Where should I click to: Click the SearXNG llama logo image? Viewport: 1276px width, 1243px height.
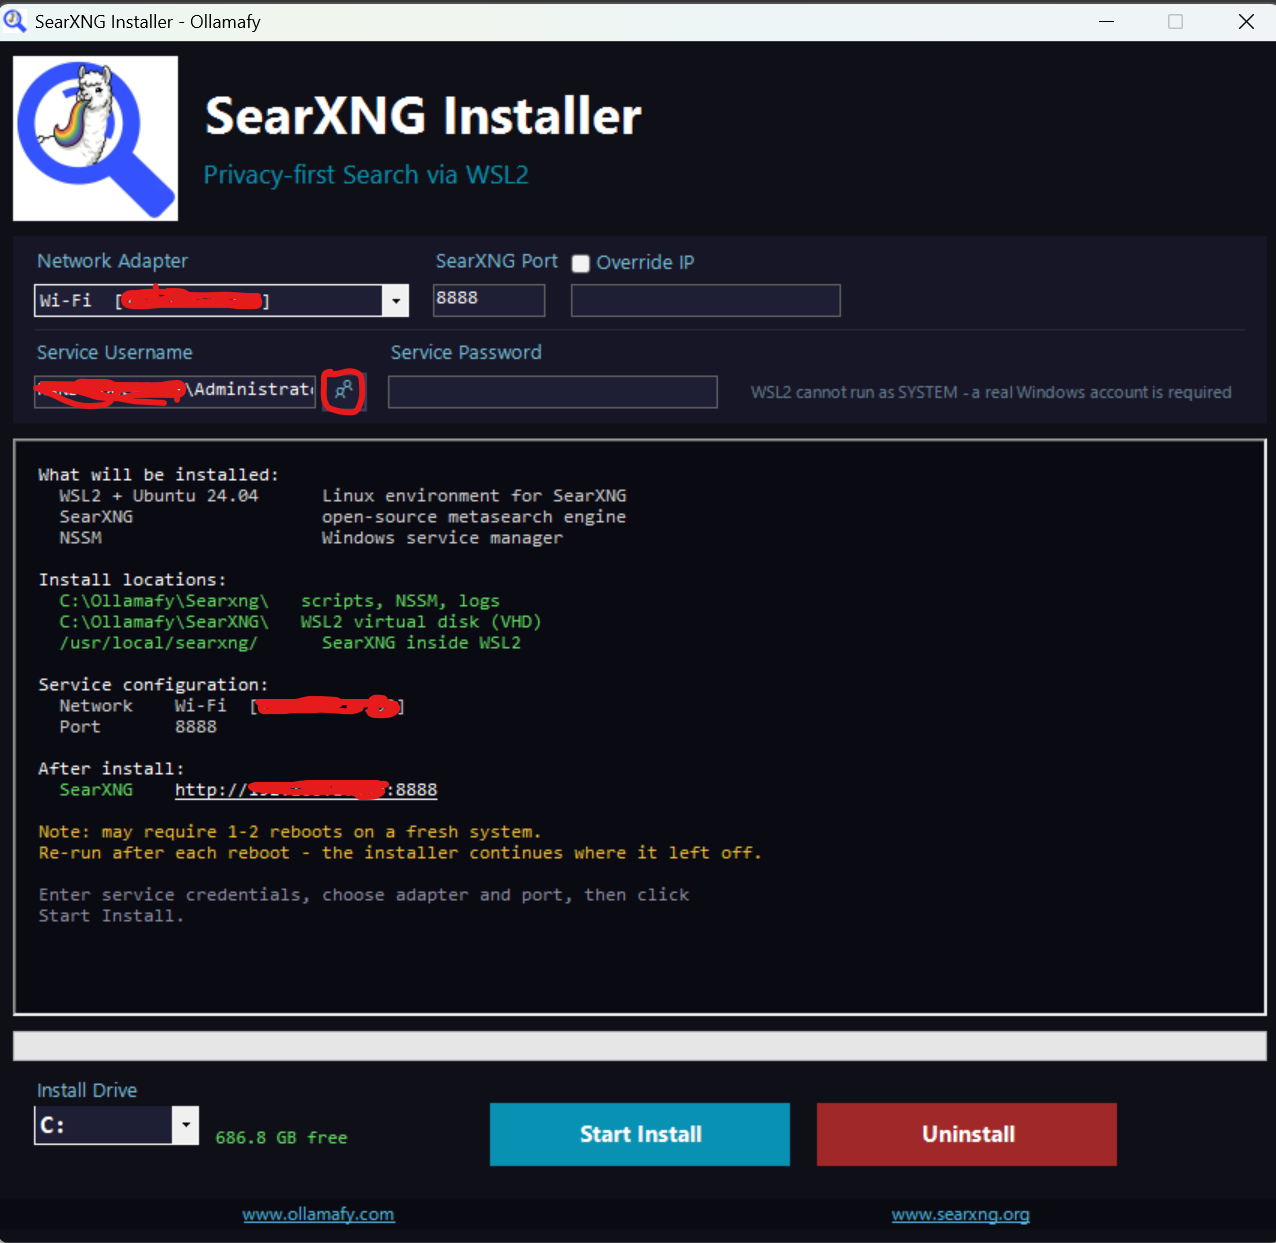point(95,138)
